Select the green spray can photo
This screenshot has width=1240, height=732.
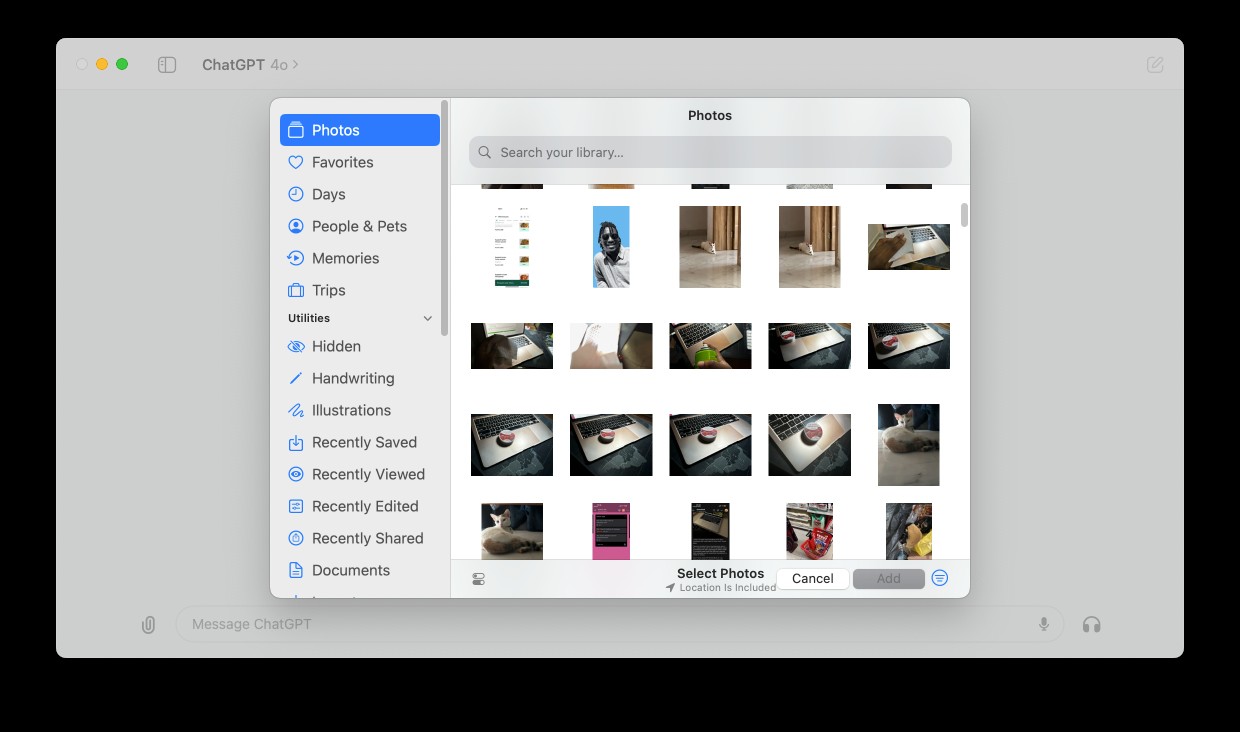[x=710, y=346]
